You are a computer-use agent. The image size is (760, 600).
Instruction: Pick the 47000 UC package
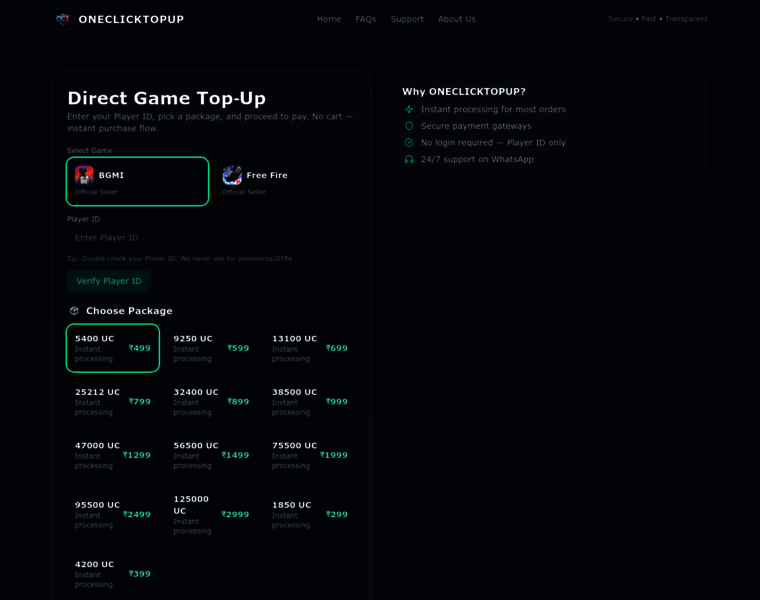(113, 455)
